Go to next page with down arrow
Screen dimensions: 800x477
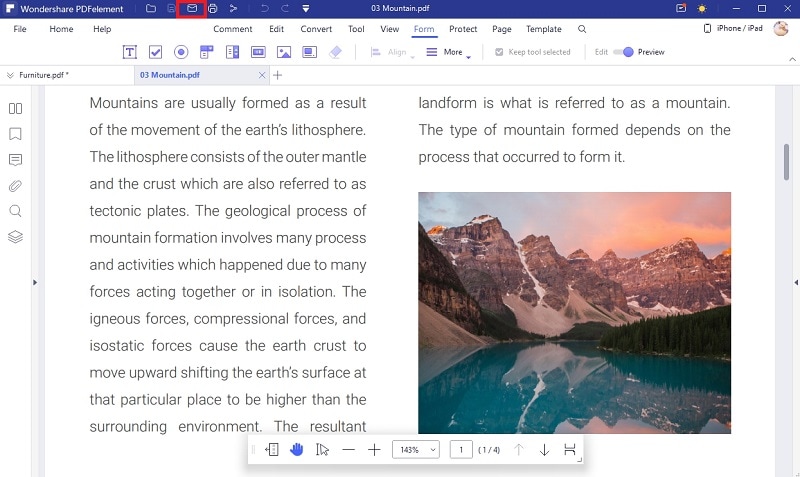pyautogui.click(x=544, y=449)
